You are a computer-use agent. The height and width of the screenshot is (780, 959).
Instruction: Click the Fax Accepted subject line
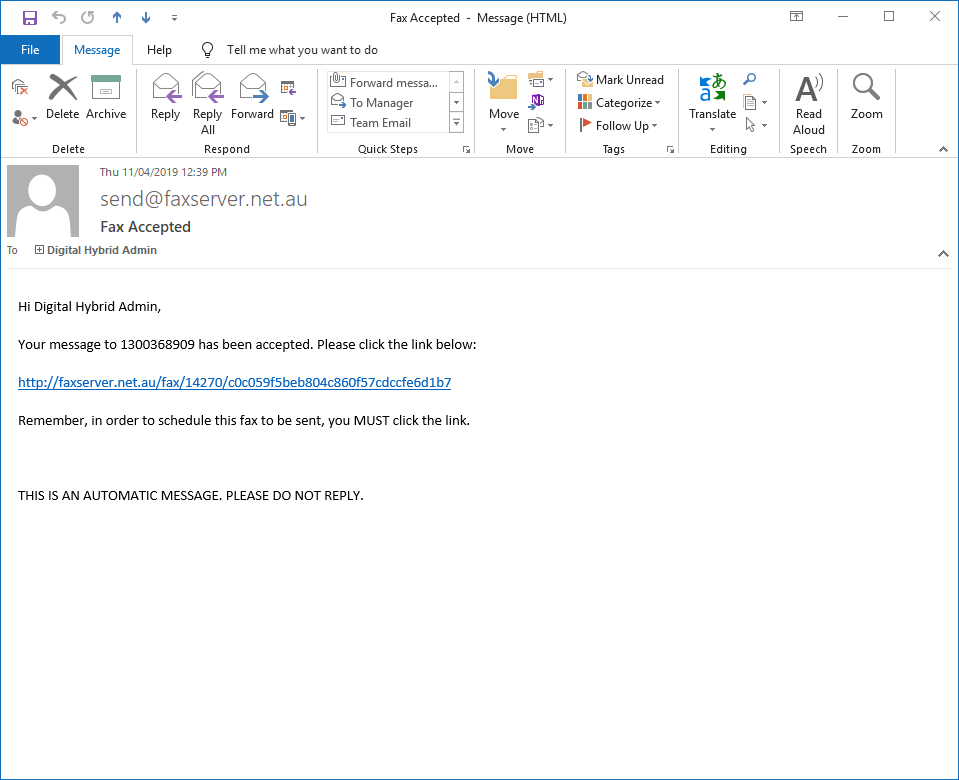(146, 227)
